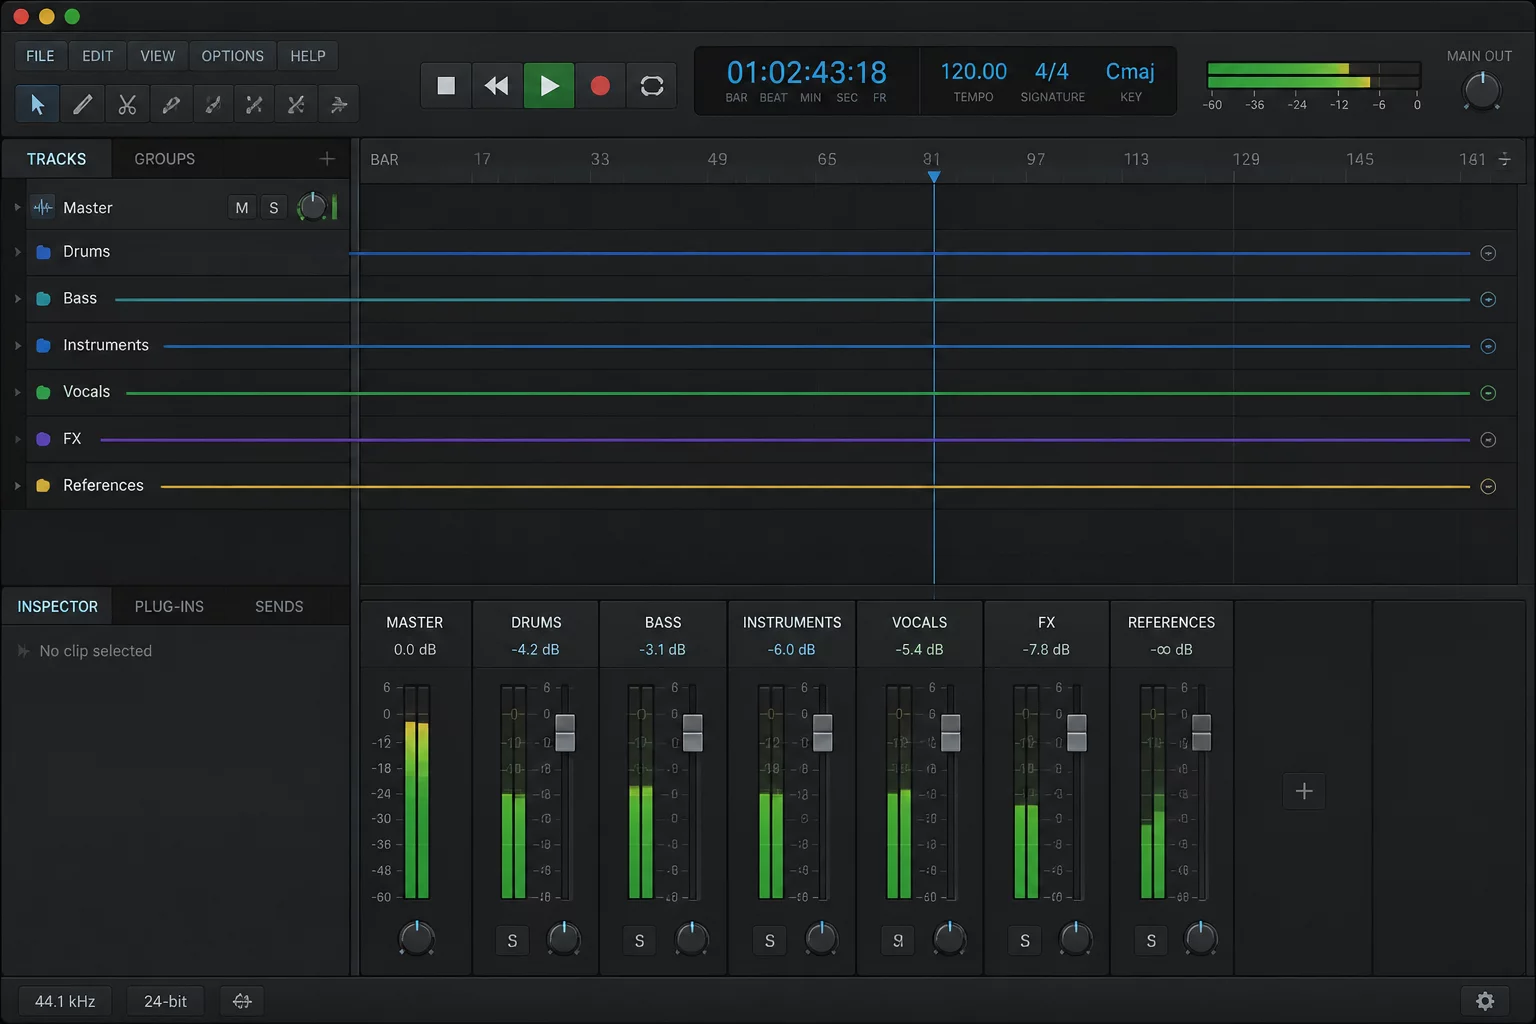Click the Cmaj key display

1130,72
